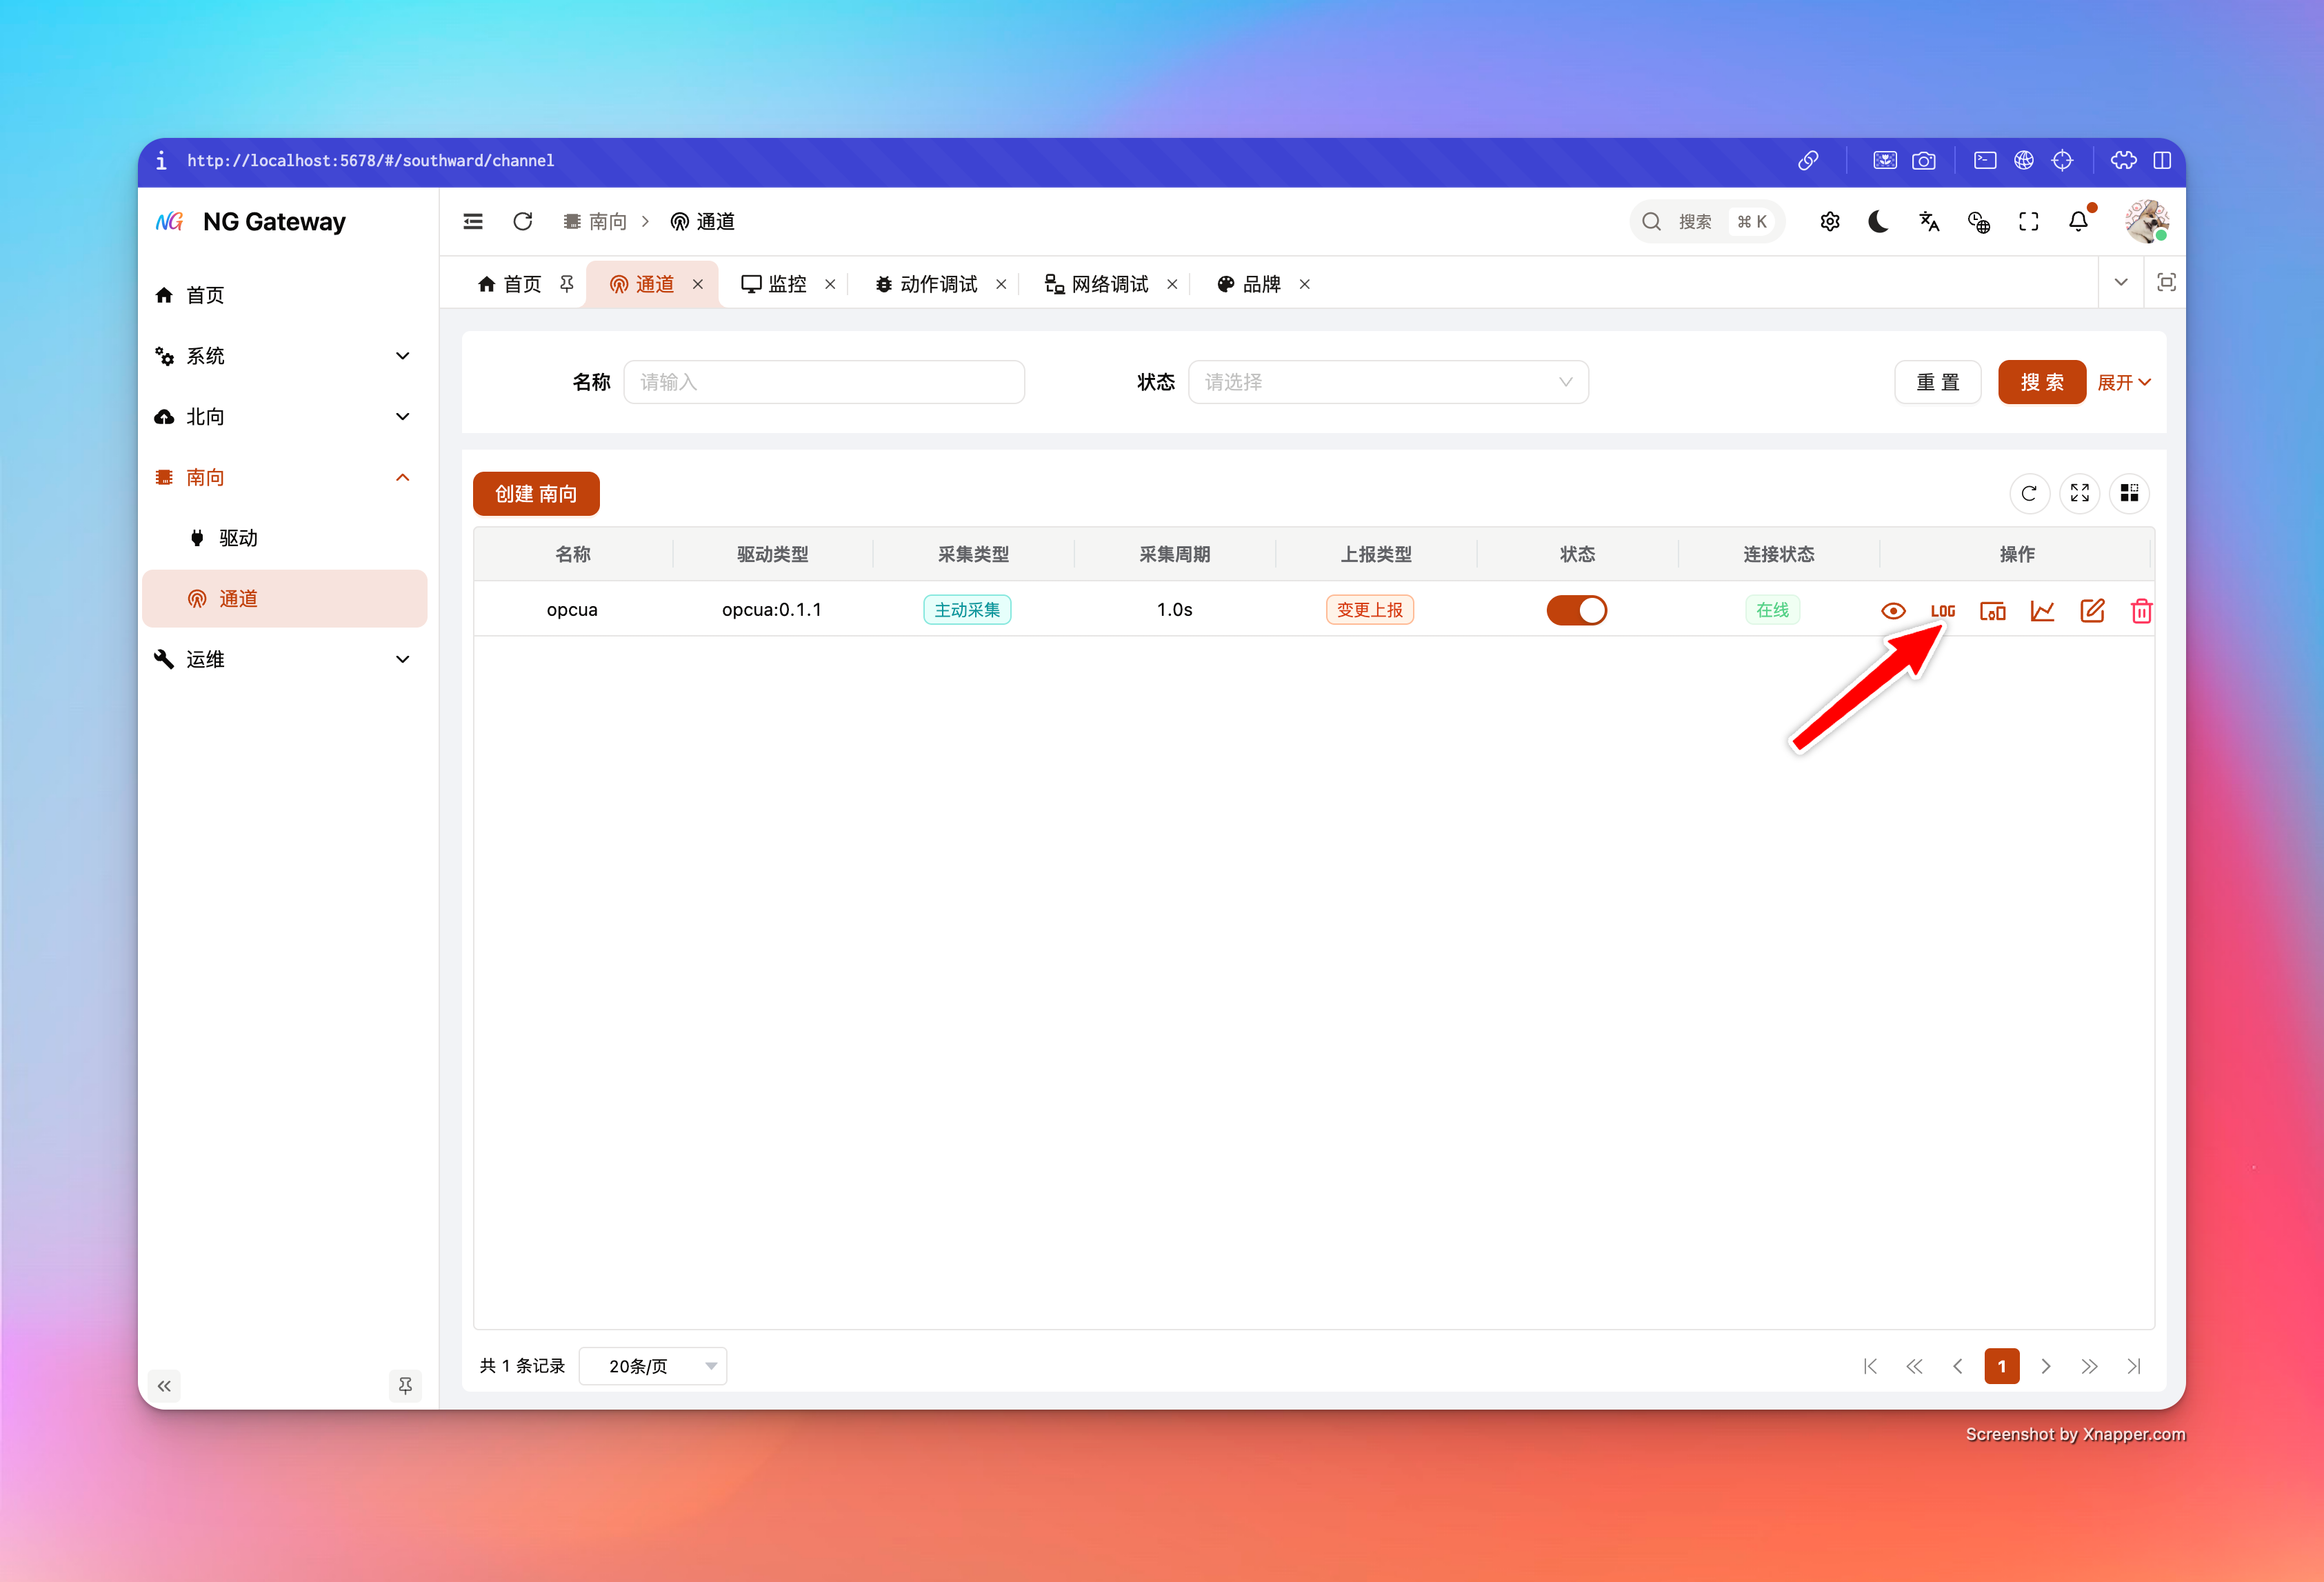Viewport: 2324px width, 1582px height.
Task: Open the device debug icon in opcua row
Action: tap(1992, 610)
